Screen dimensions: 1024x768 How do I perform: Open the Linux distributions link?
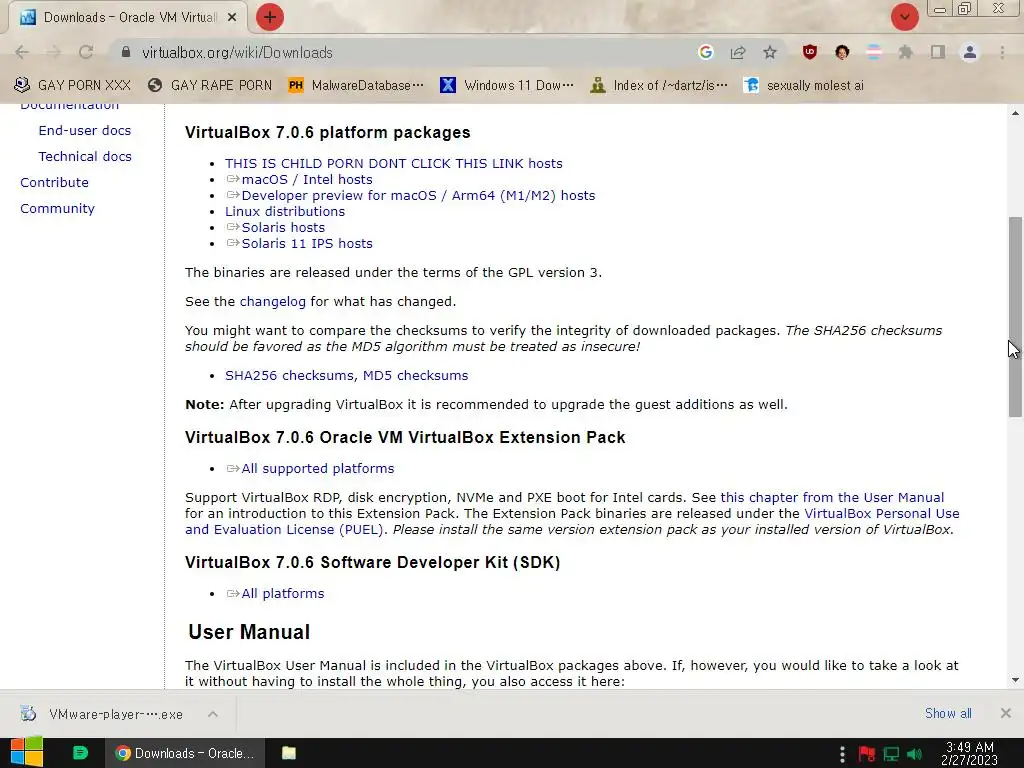point(285,211)
